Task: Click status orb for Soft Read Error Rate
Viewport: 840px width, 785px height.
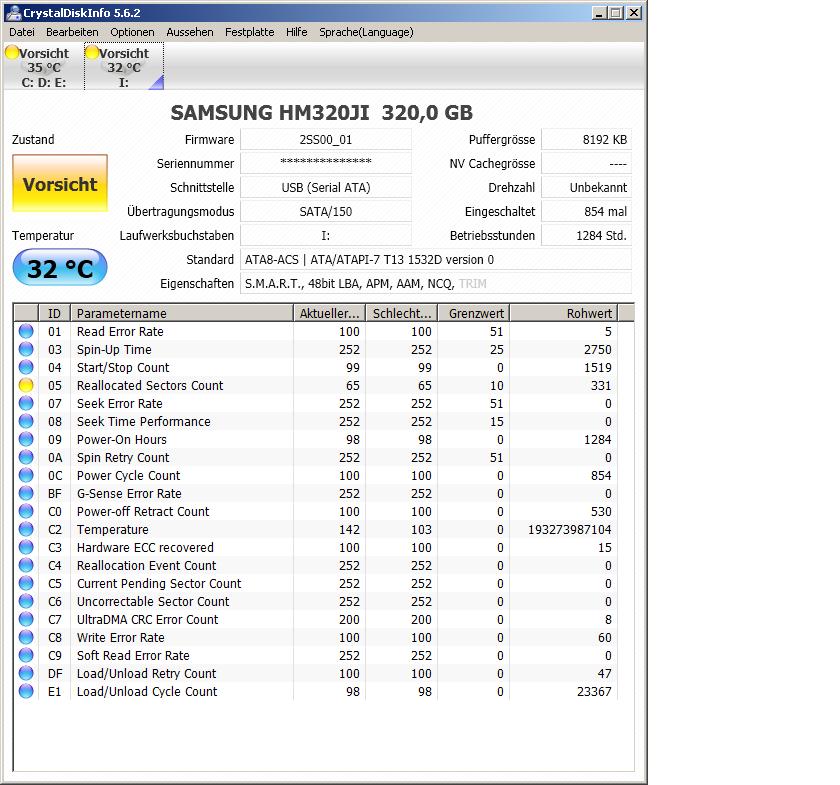Action: pos(26,655)
